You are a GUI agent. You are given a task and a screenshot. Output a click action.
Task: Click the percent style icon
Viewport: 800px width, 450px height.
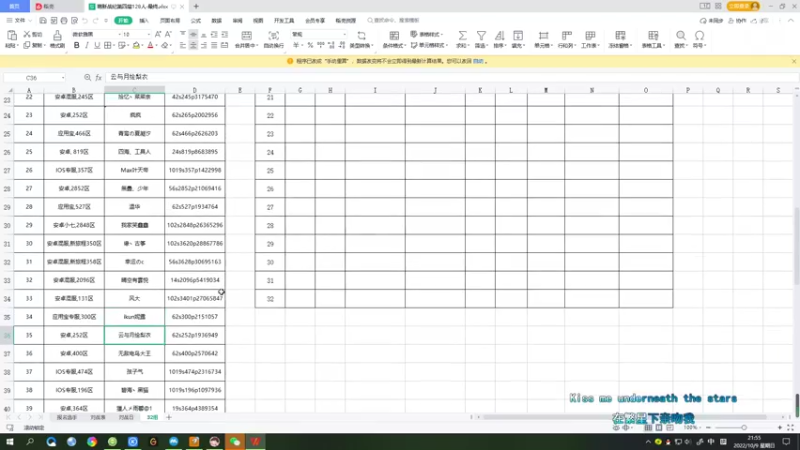tap(310, 45)
